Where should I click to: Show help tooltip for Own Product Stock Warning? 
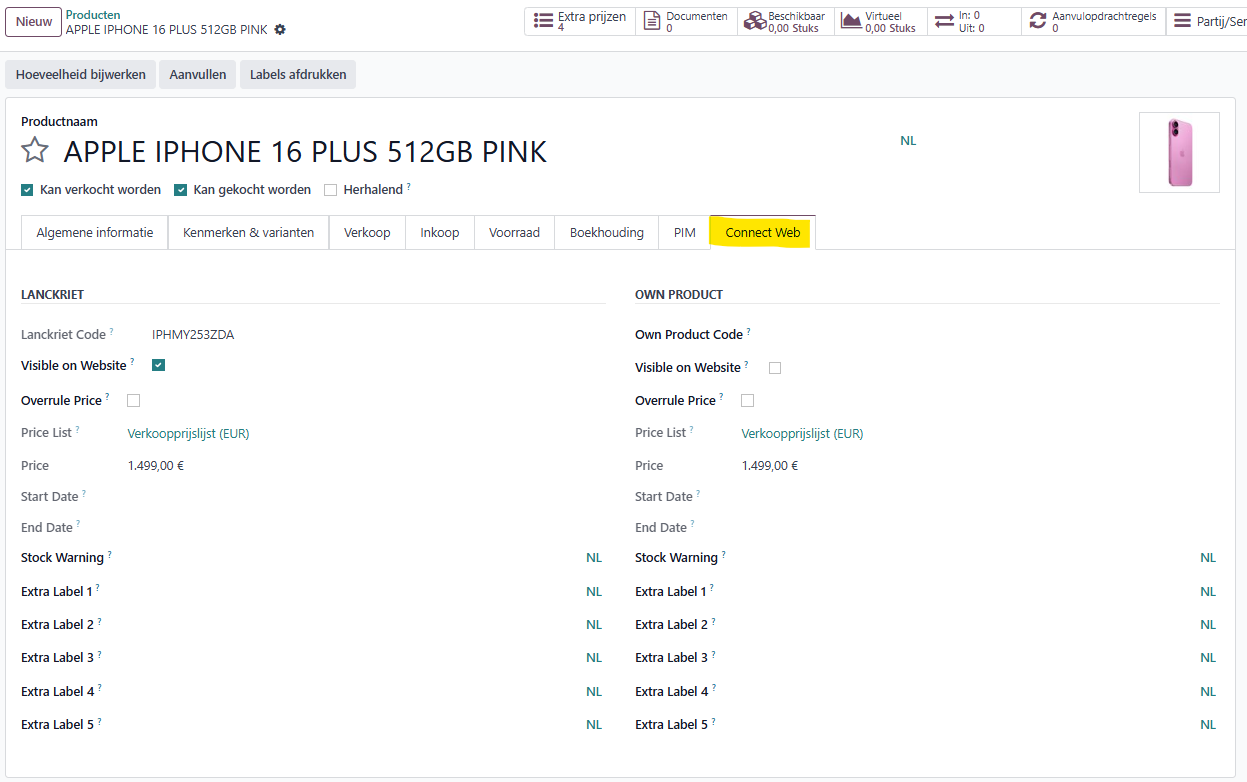click(723, 554)
